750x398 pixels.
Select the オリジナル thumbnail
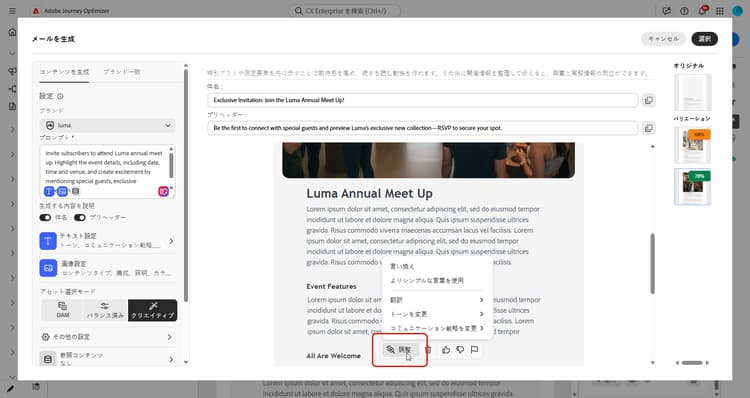[x=693, y=92]
